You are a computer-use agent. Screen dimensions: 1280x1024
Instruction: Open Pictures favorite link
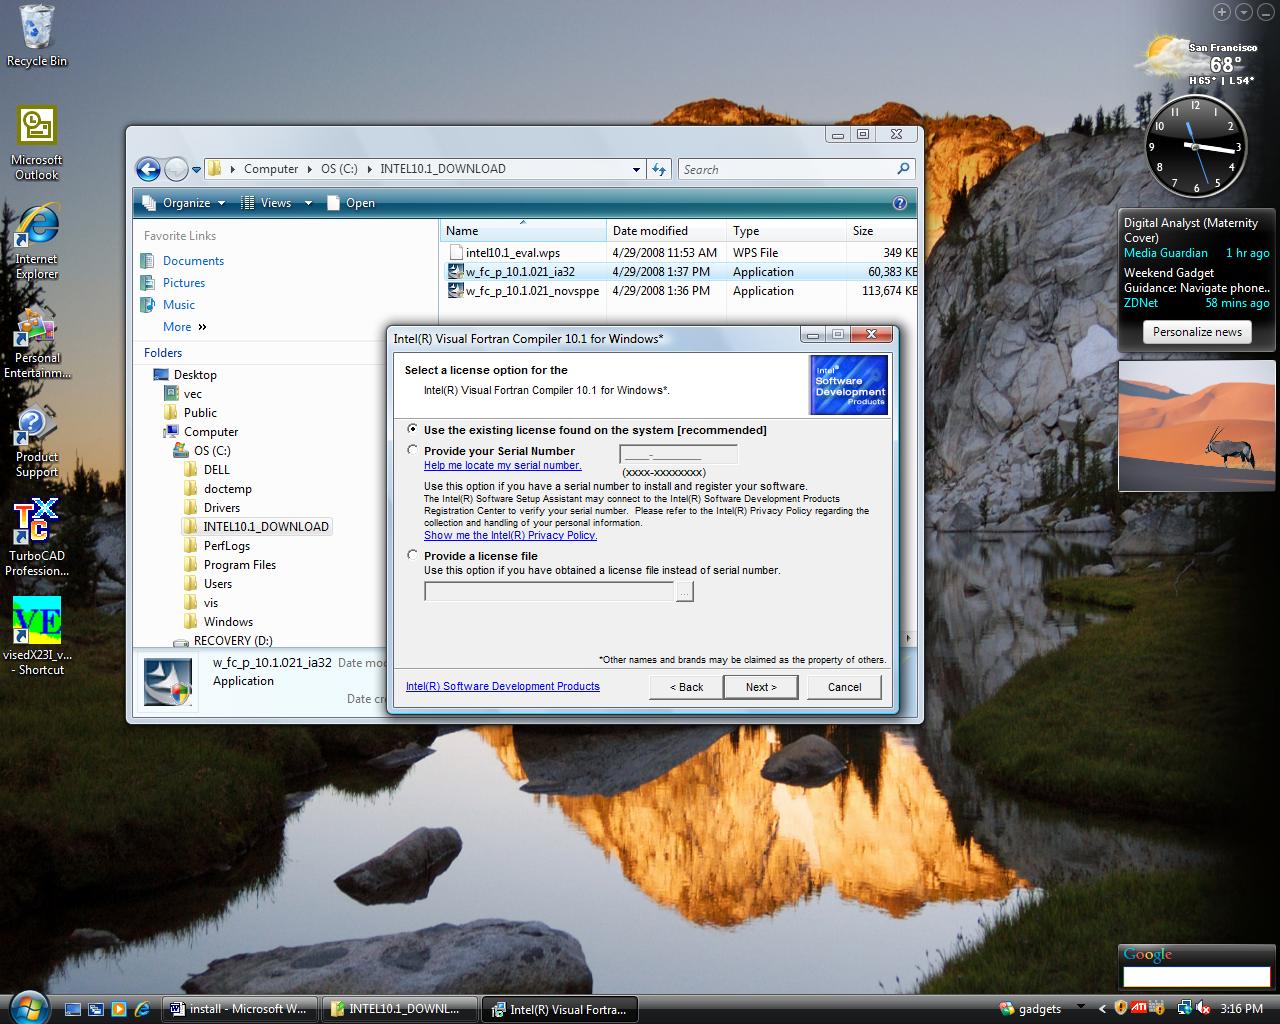[184, 283]
